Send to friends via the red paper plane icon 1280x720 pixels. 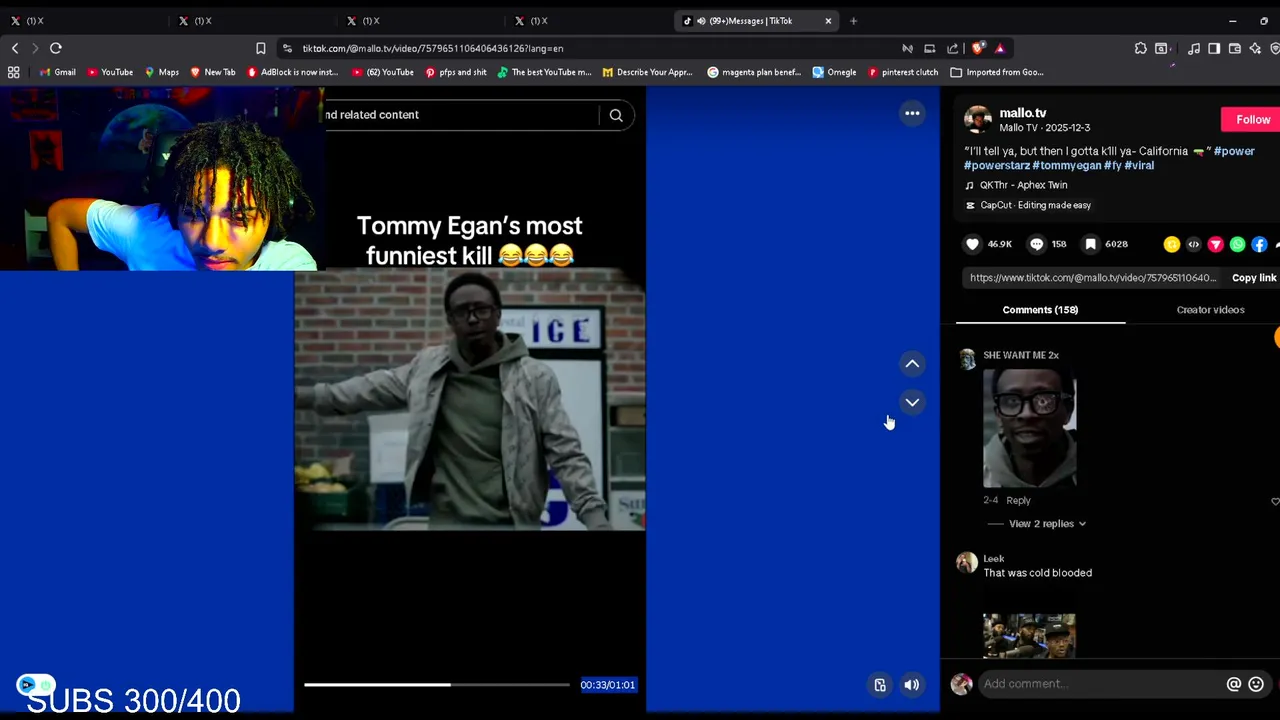(1216, 244)
